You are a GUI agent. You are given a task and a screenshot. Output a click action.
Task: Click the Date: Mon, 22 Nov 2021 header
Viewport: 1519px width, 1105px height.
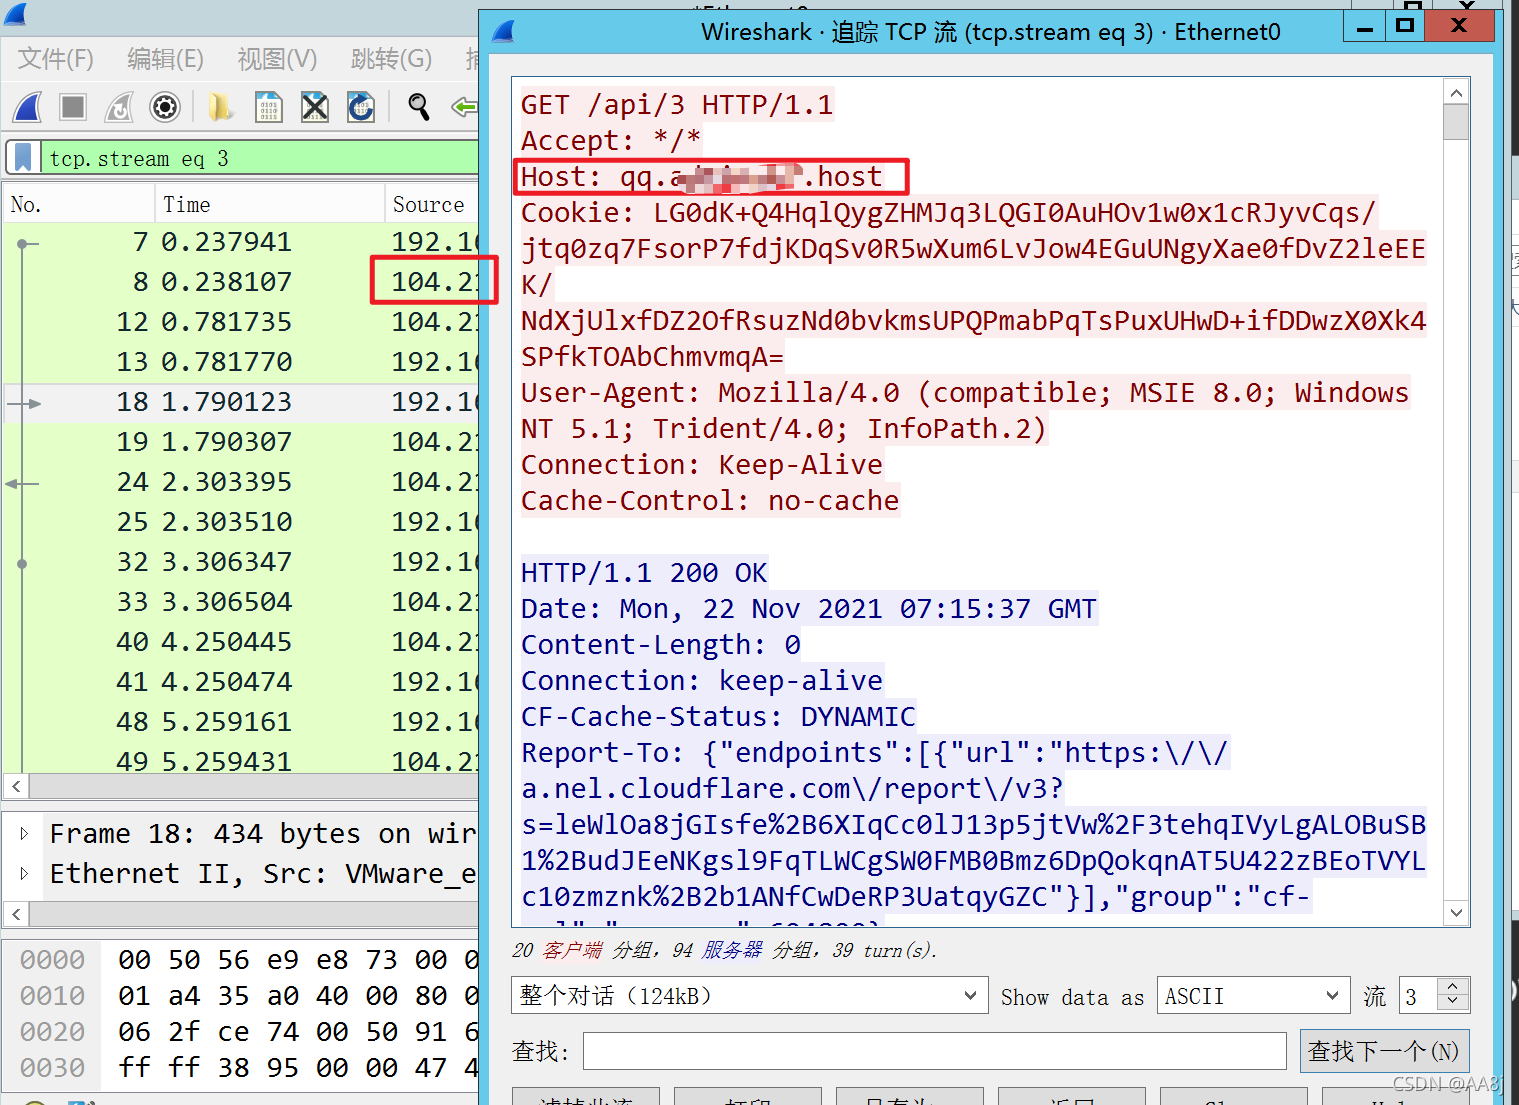(809, 609)
